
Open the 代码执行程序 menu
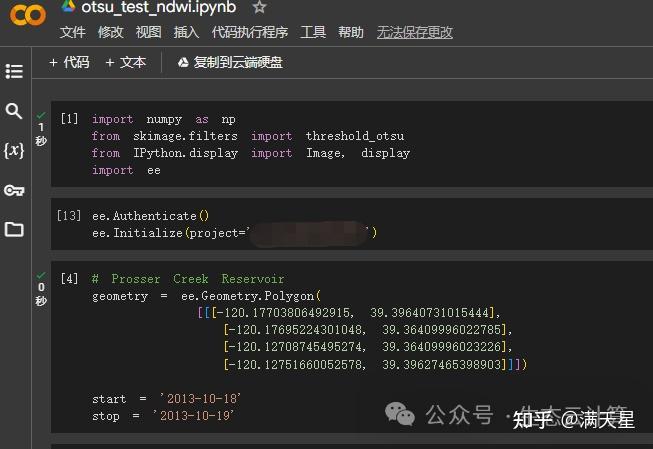(x=249, y=32)
